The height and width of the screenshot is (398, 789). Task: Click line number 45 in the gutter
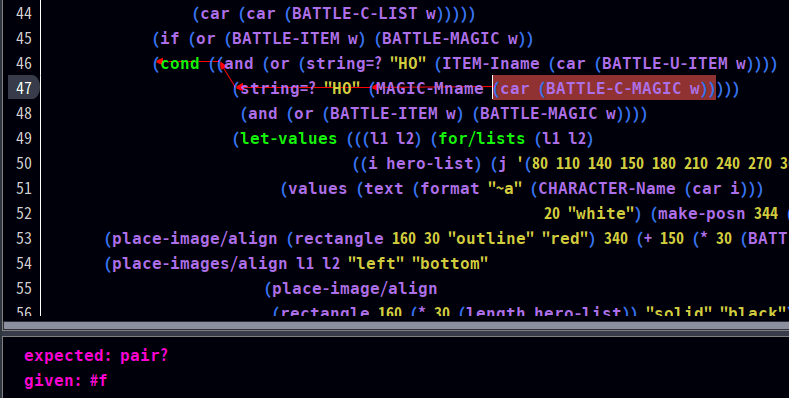[24, 38]
